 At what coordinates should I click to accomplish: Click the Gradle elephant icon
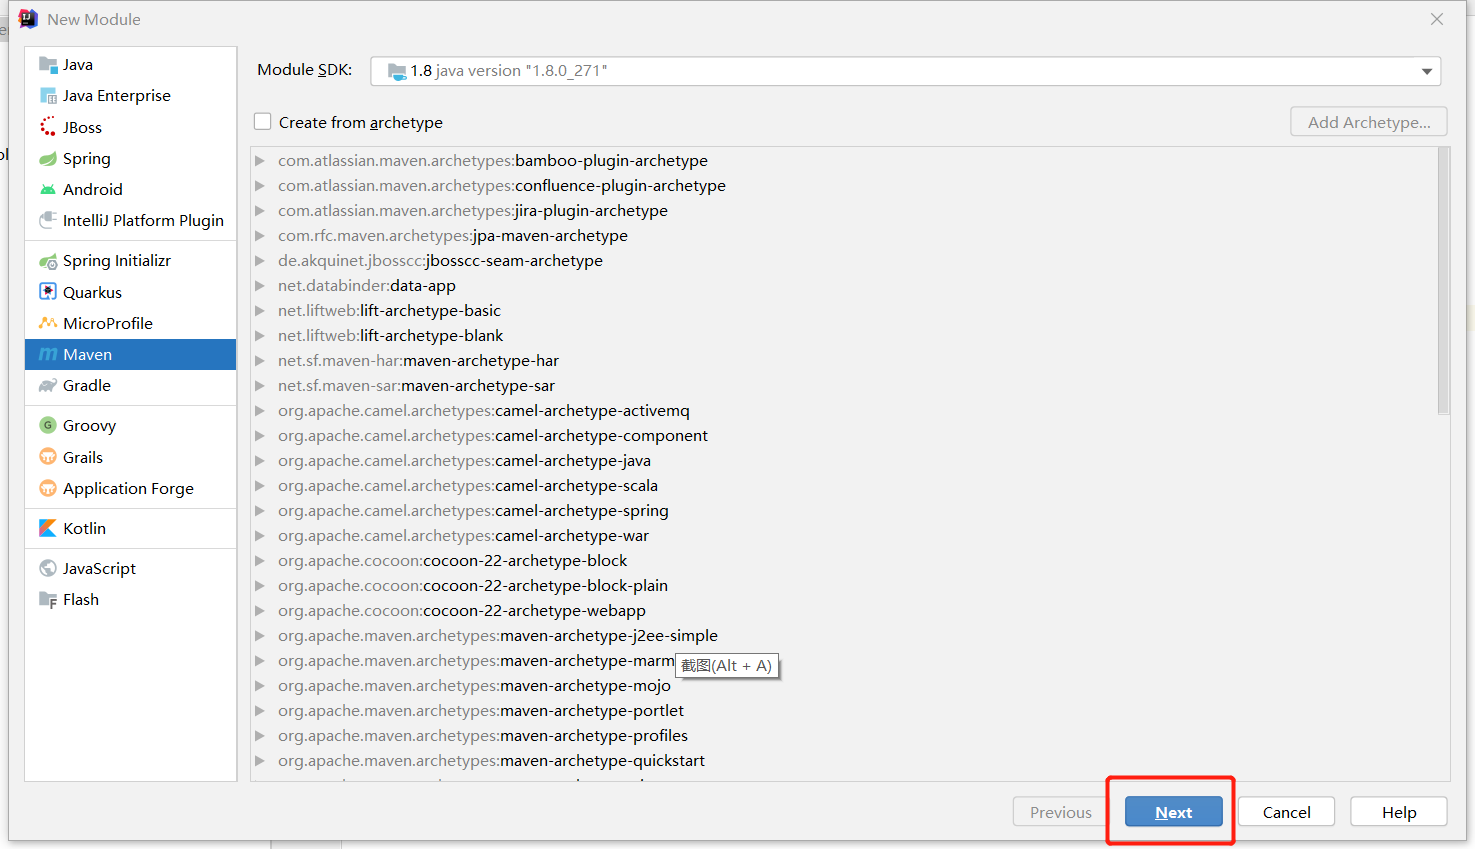pos(48,385)
